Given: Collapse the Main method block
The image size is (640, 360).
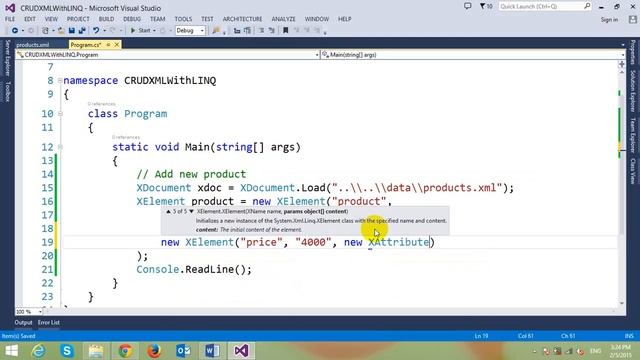Looking at the screenshot, I should click(60, 147).
